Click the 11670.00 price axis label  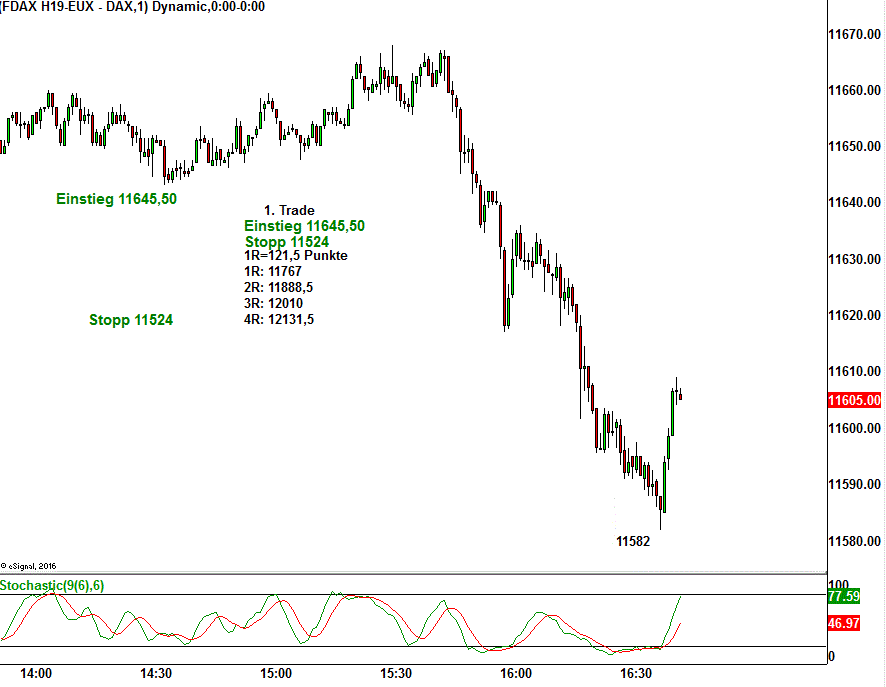854,35
